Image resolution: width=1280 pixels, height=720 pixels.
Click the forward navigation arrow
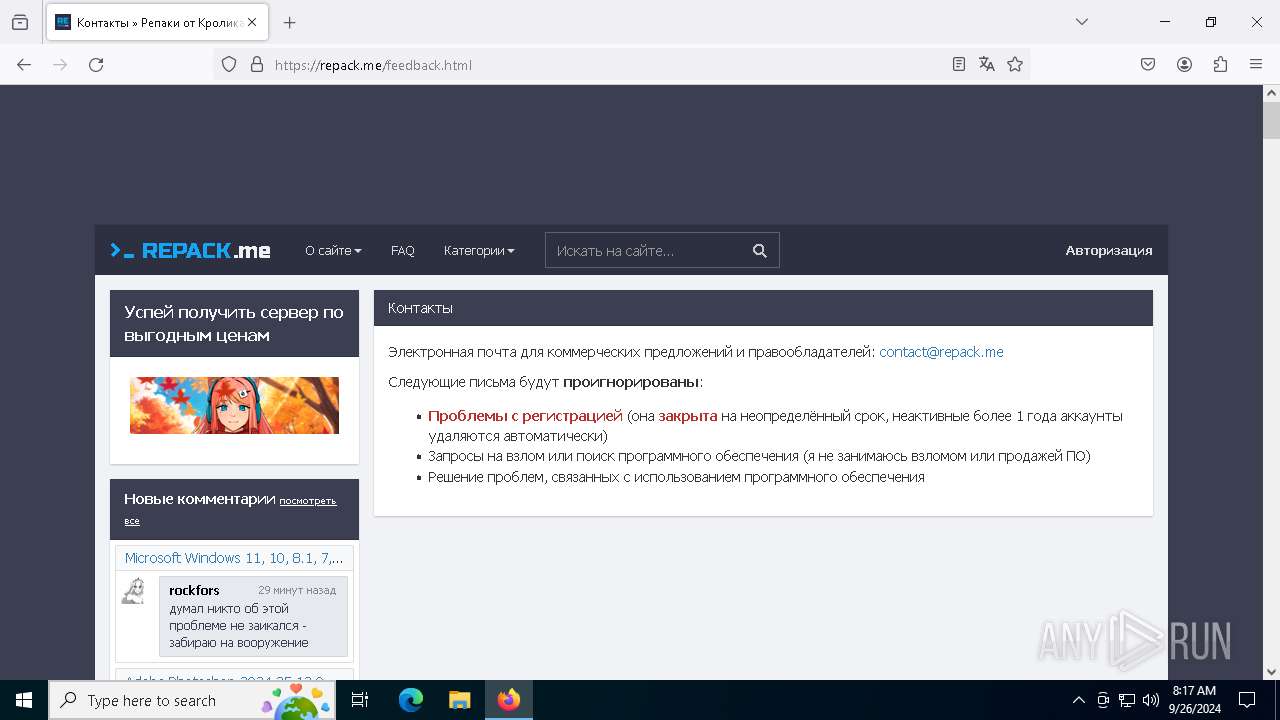pyautogui.click(x=60, y=64)
